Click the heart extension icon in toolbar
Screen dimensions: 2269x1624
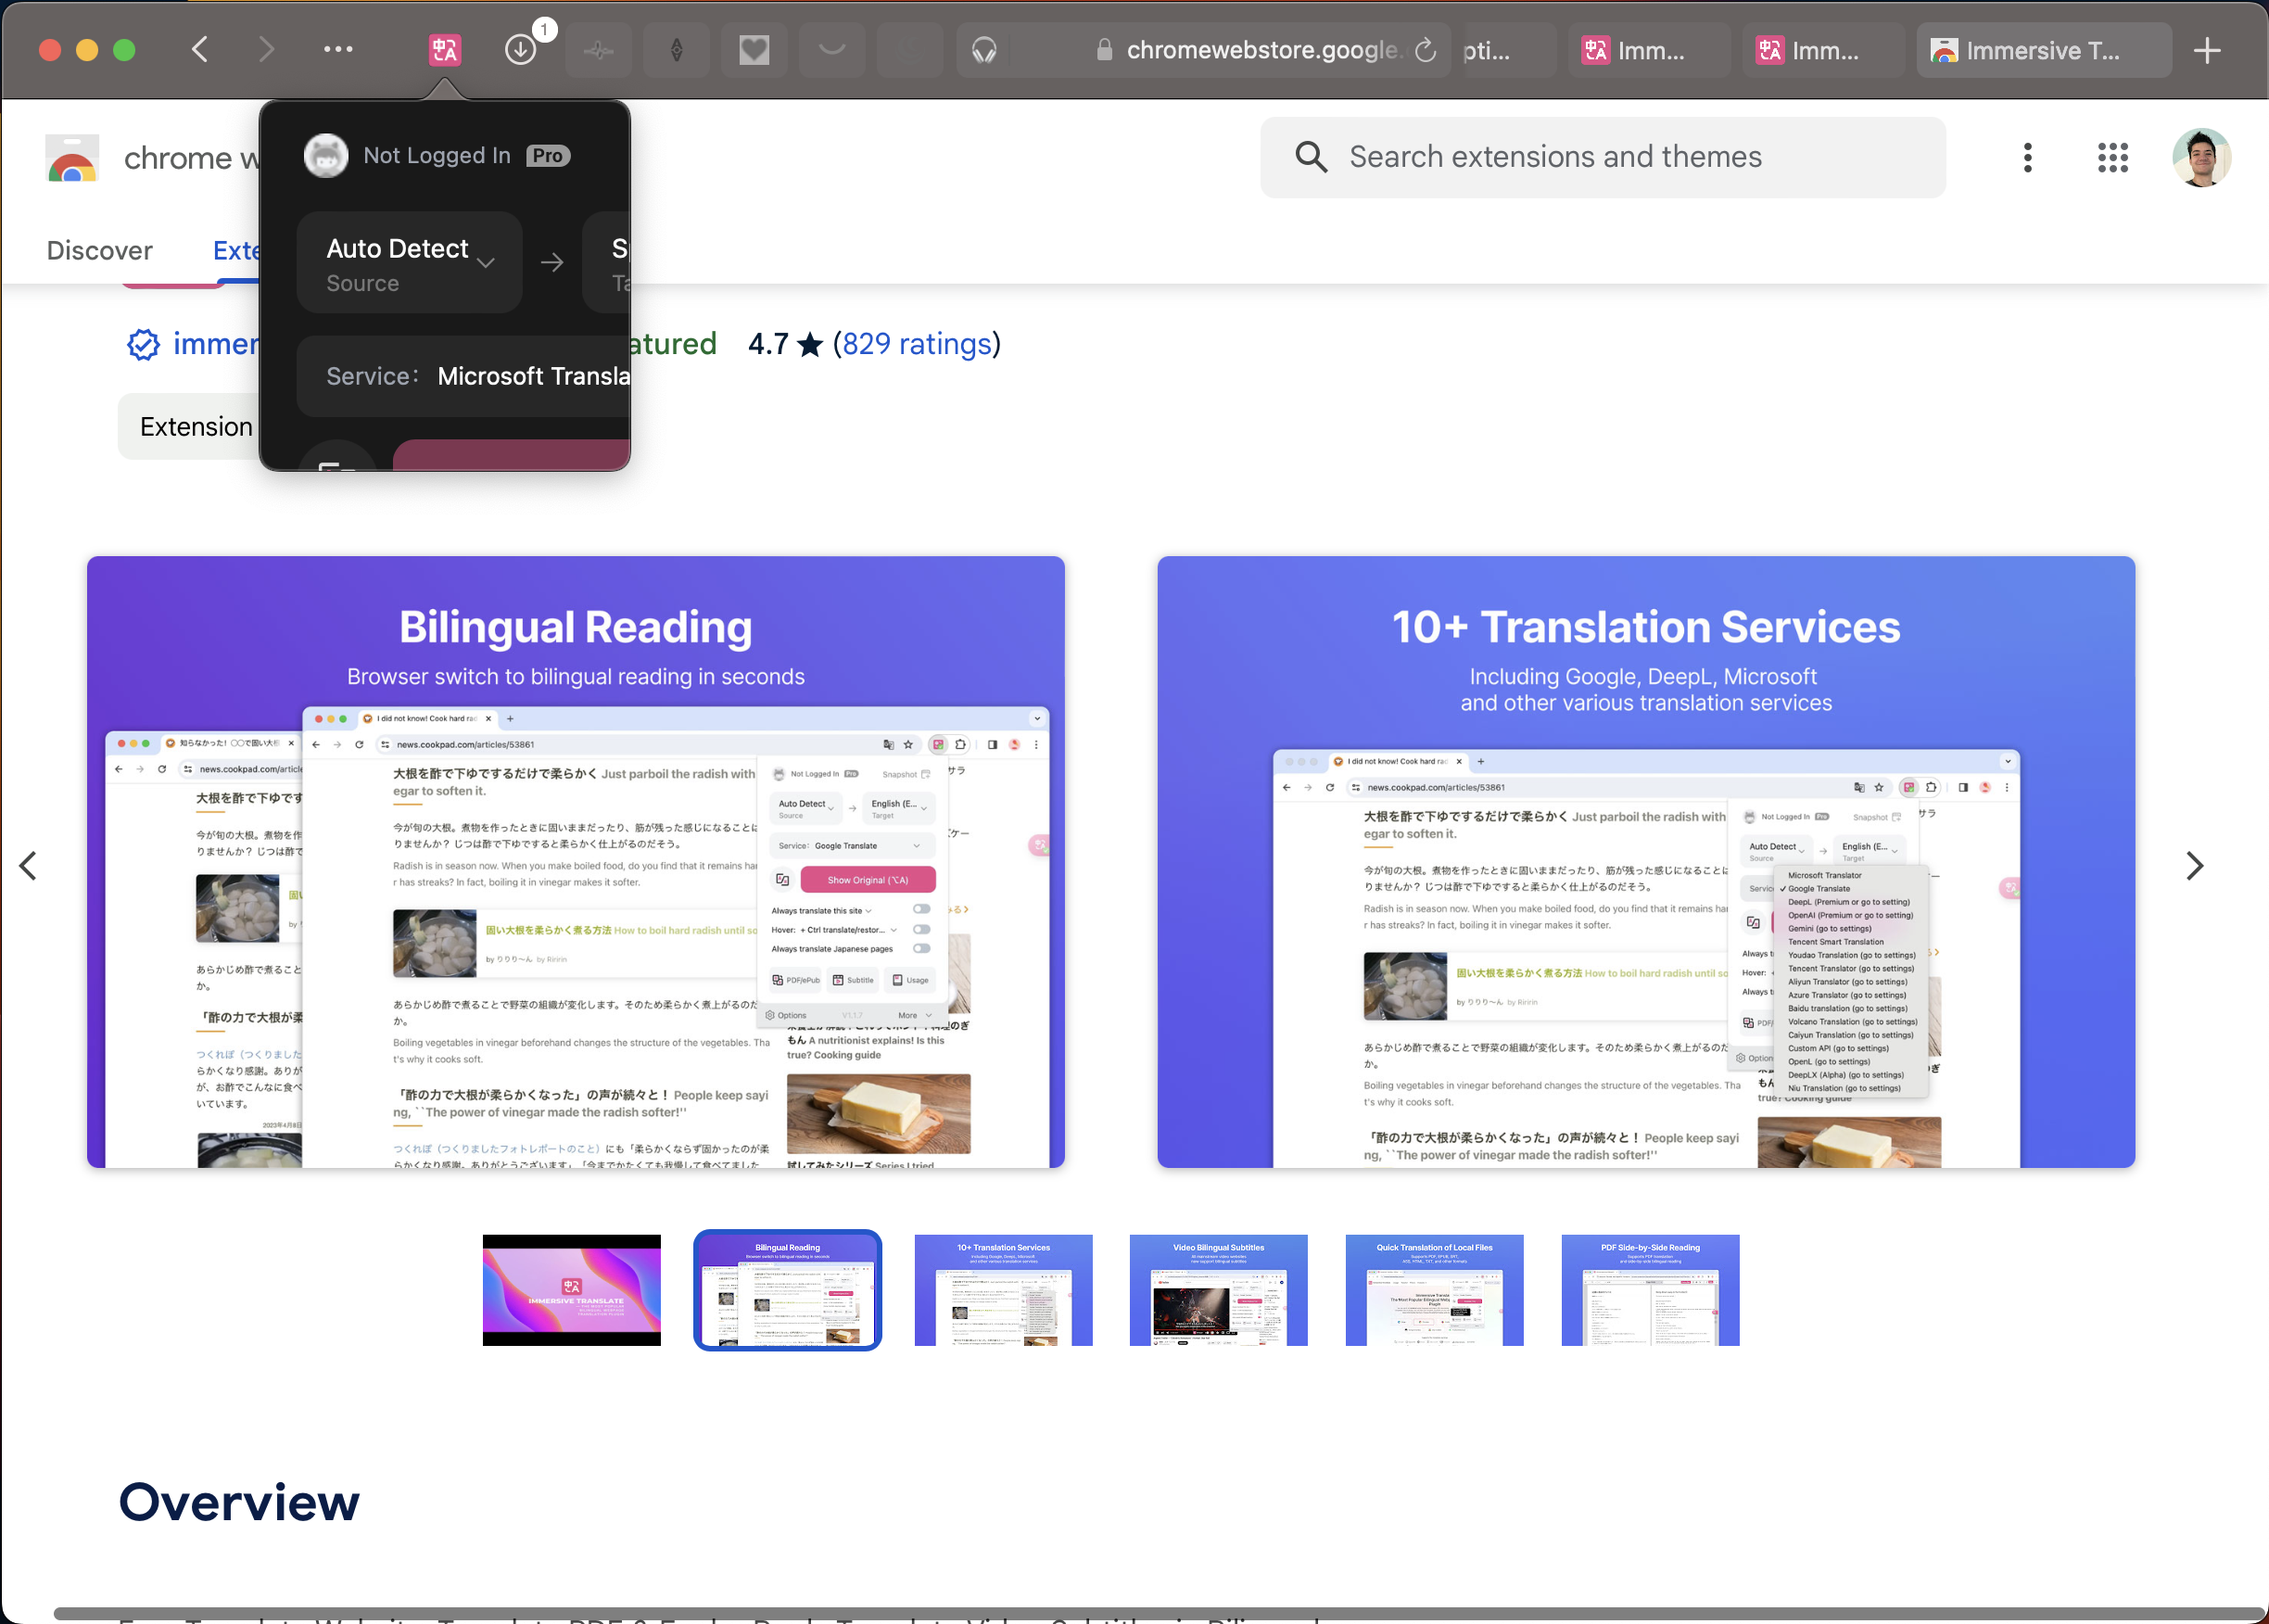click(x=754, y=50)
